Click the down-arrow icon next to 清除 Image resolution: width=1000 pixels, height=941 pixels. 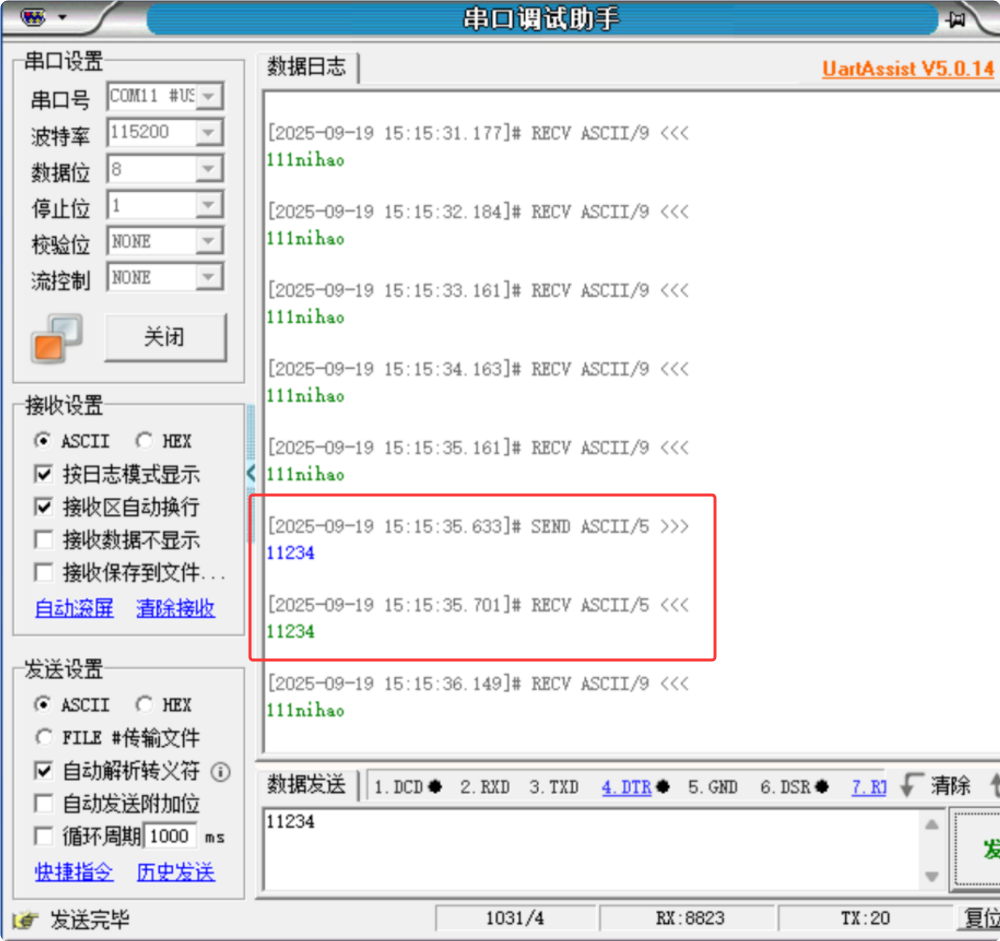912,786
